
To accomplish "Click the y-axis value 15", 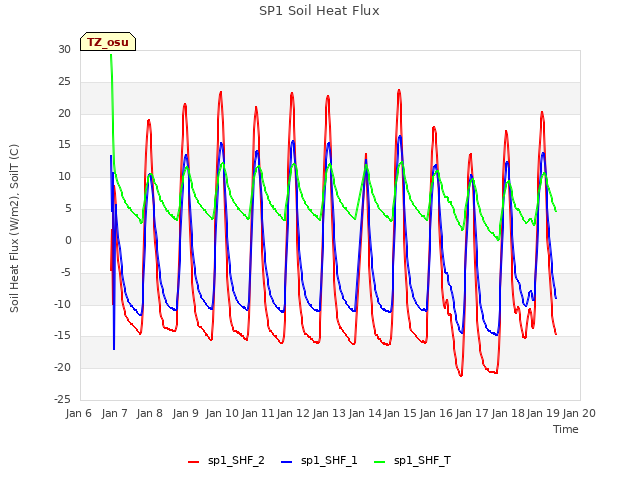I will click(x=64, y=145).
